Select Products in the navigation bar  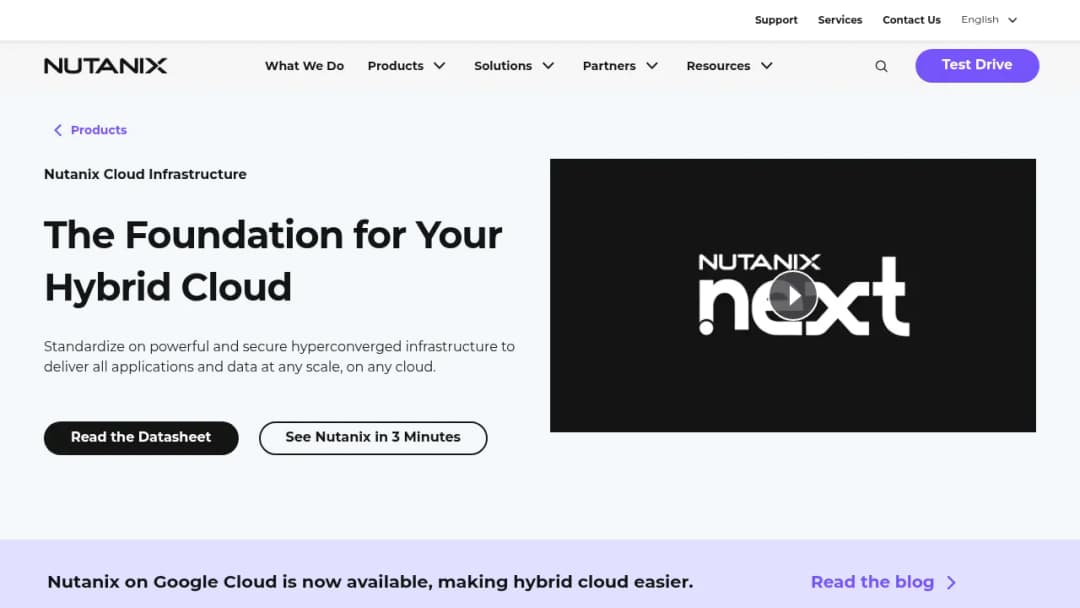[395, 66]
